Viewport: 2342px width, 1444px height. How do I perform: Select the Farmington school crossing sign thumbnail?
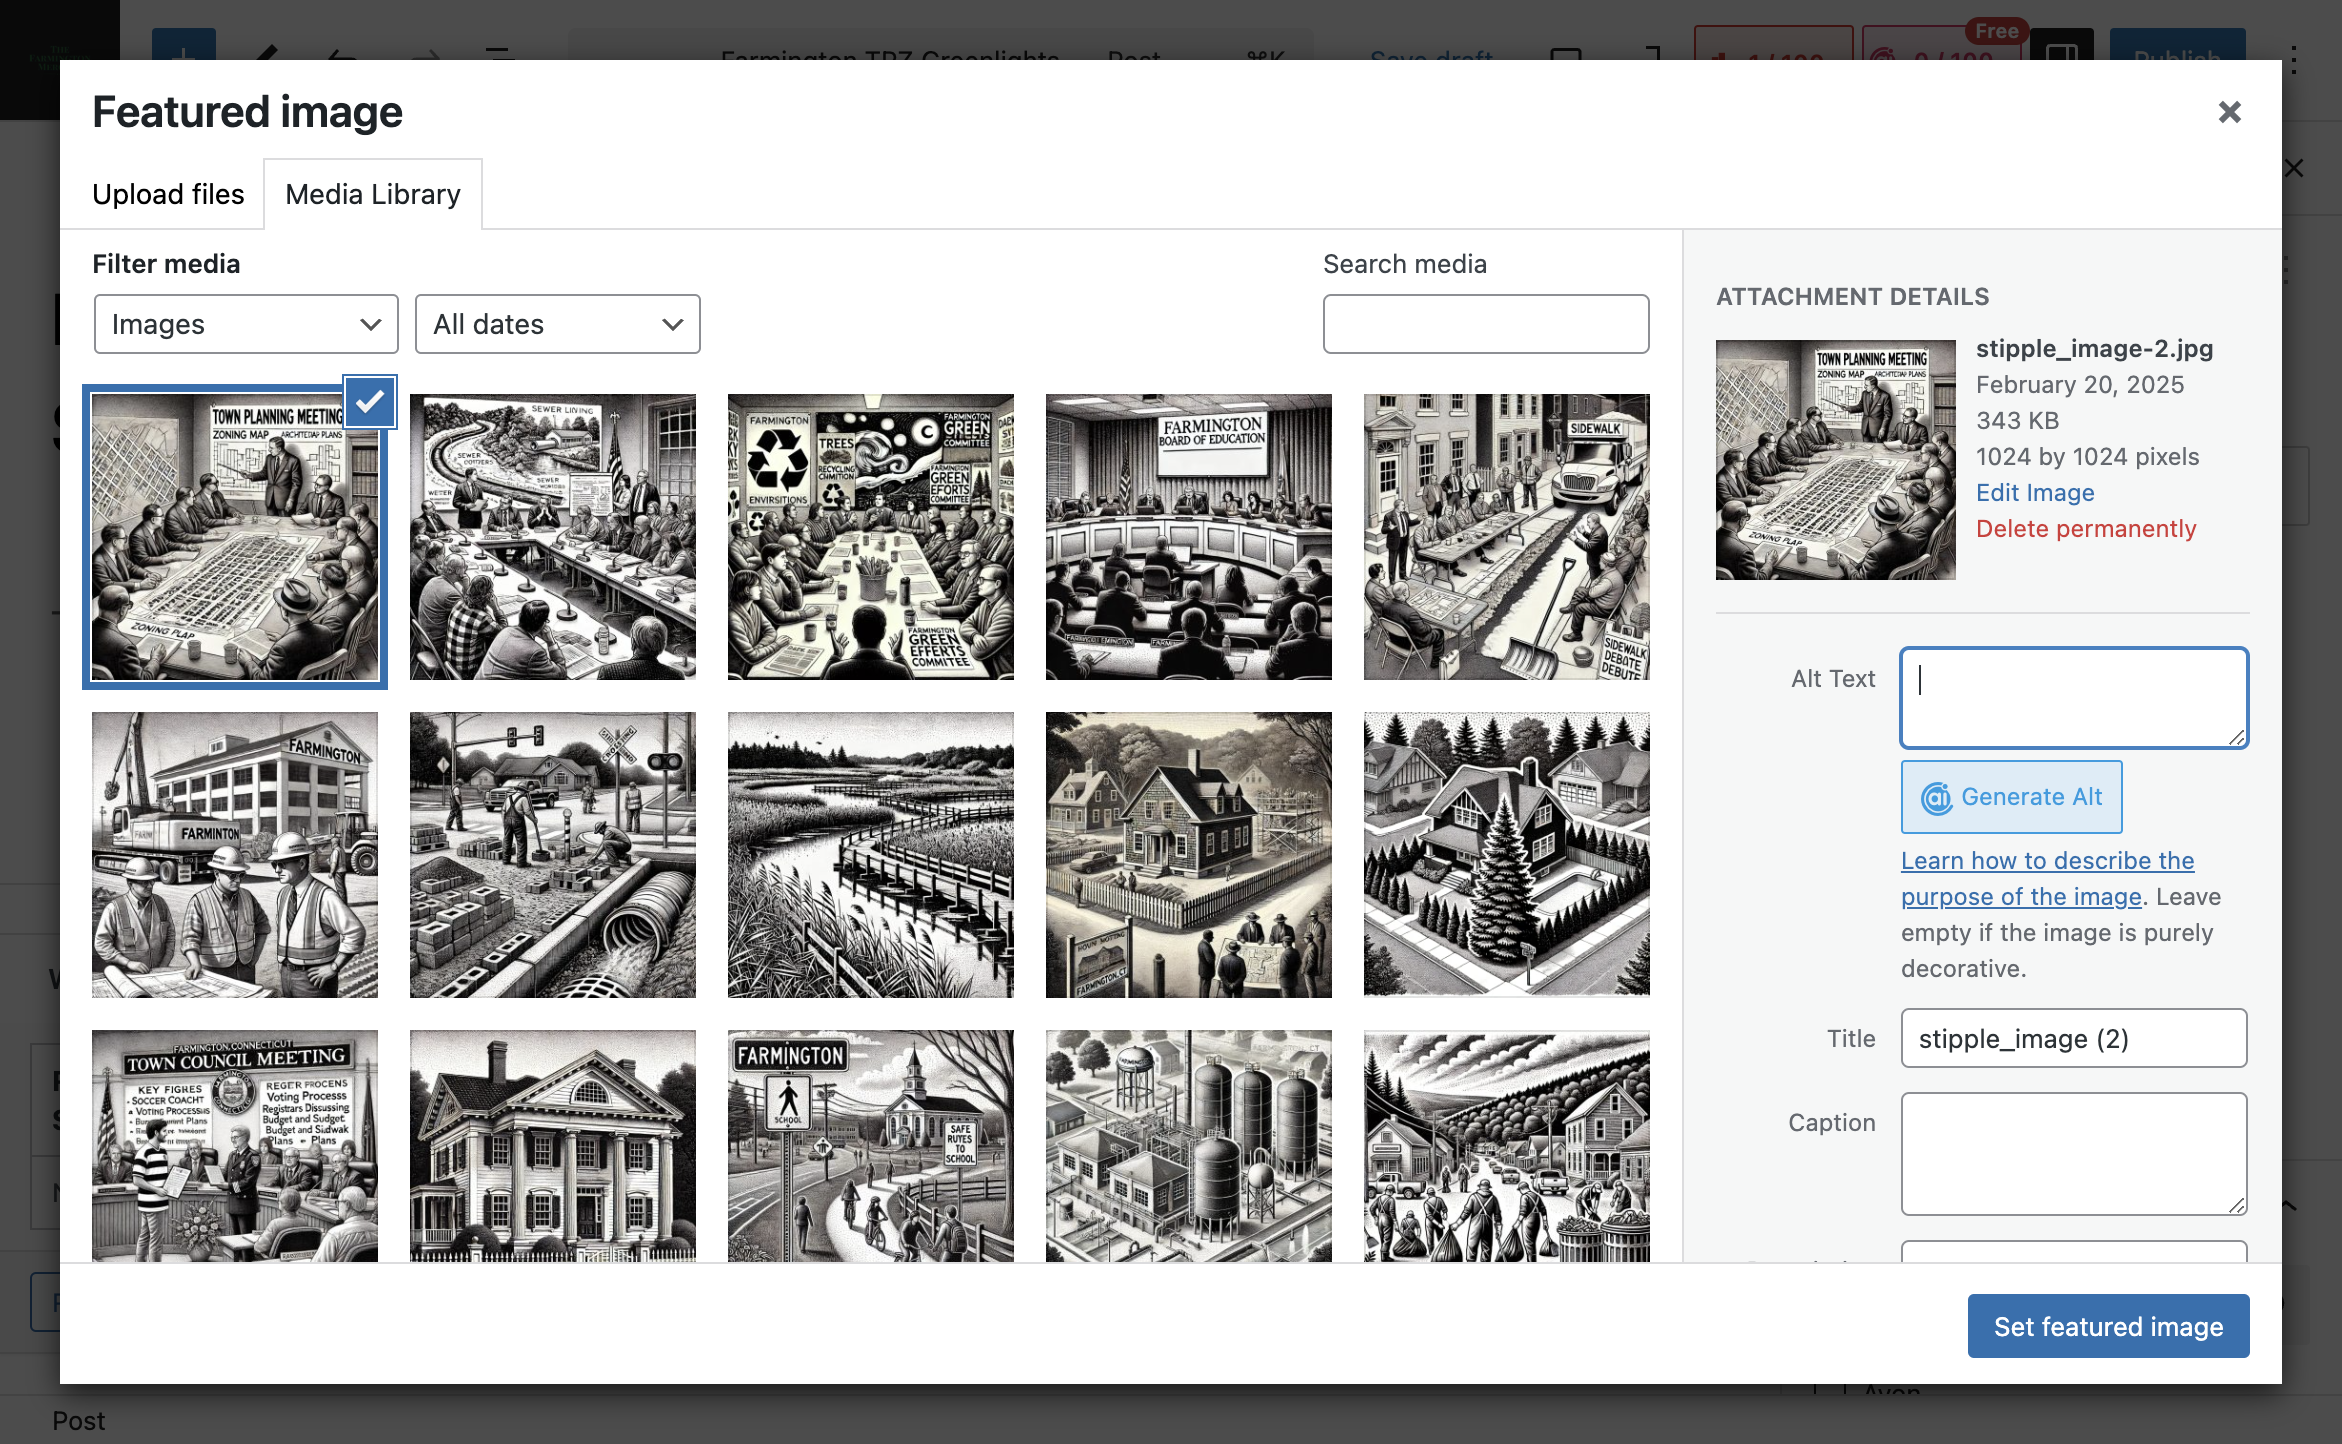(871, 1146)
